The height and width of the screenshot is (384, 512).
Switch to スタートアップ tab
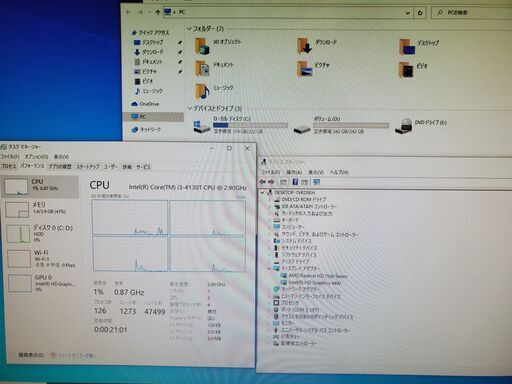point(88,167)
